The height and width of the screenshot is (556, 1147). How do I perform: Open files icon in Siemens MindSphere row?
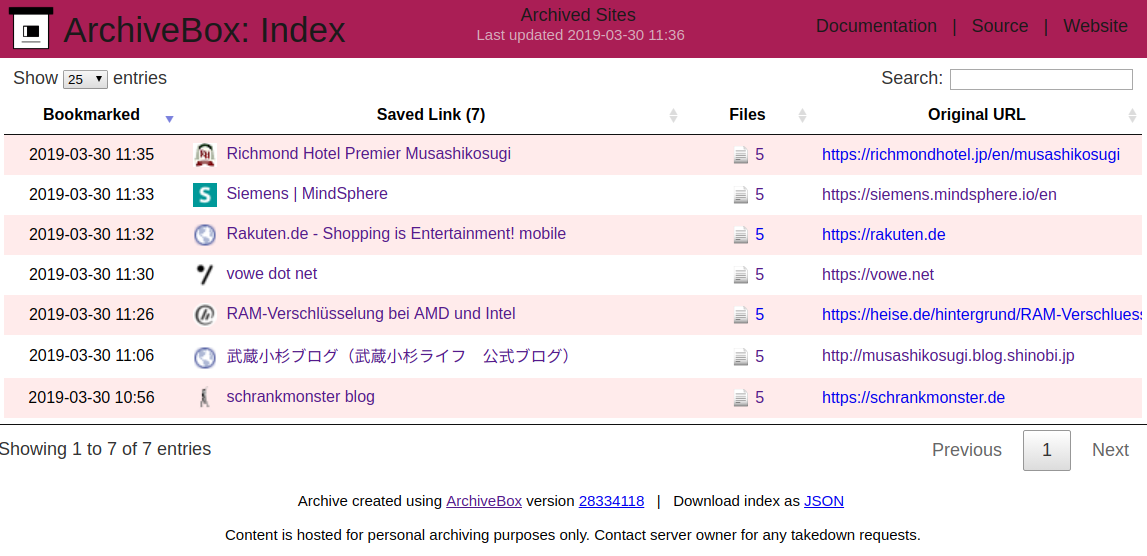pyautogui.click(x=741, y=195)
